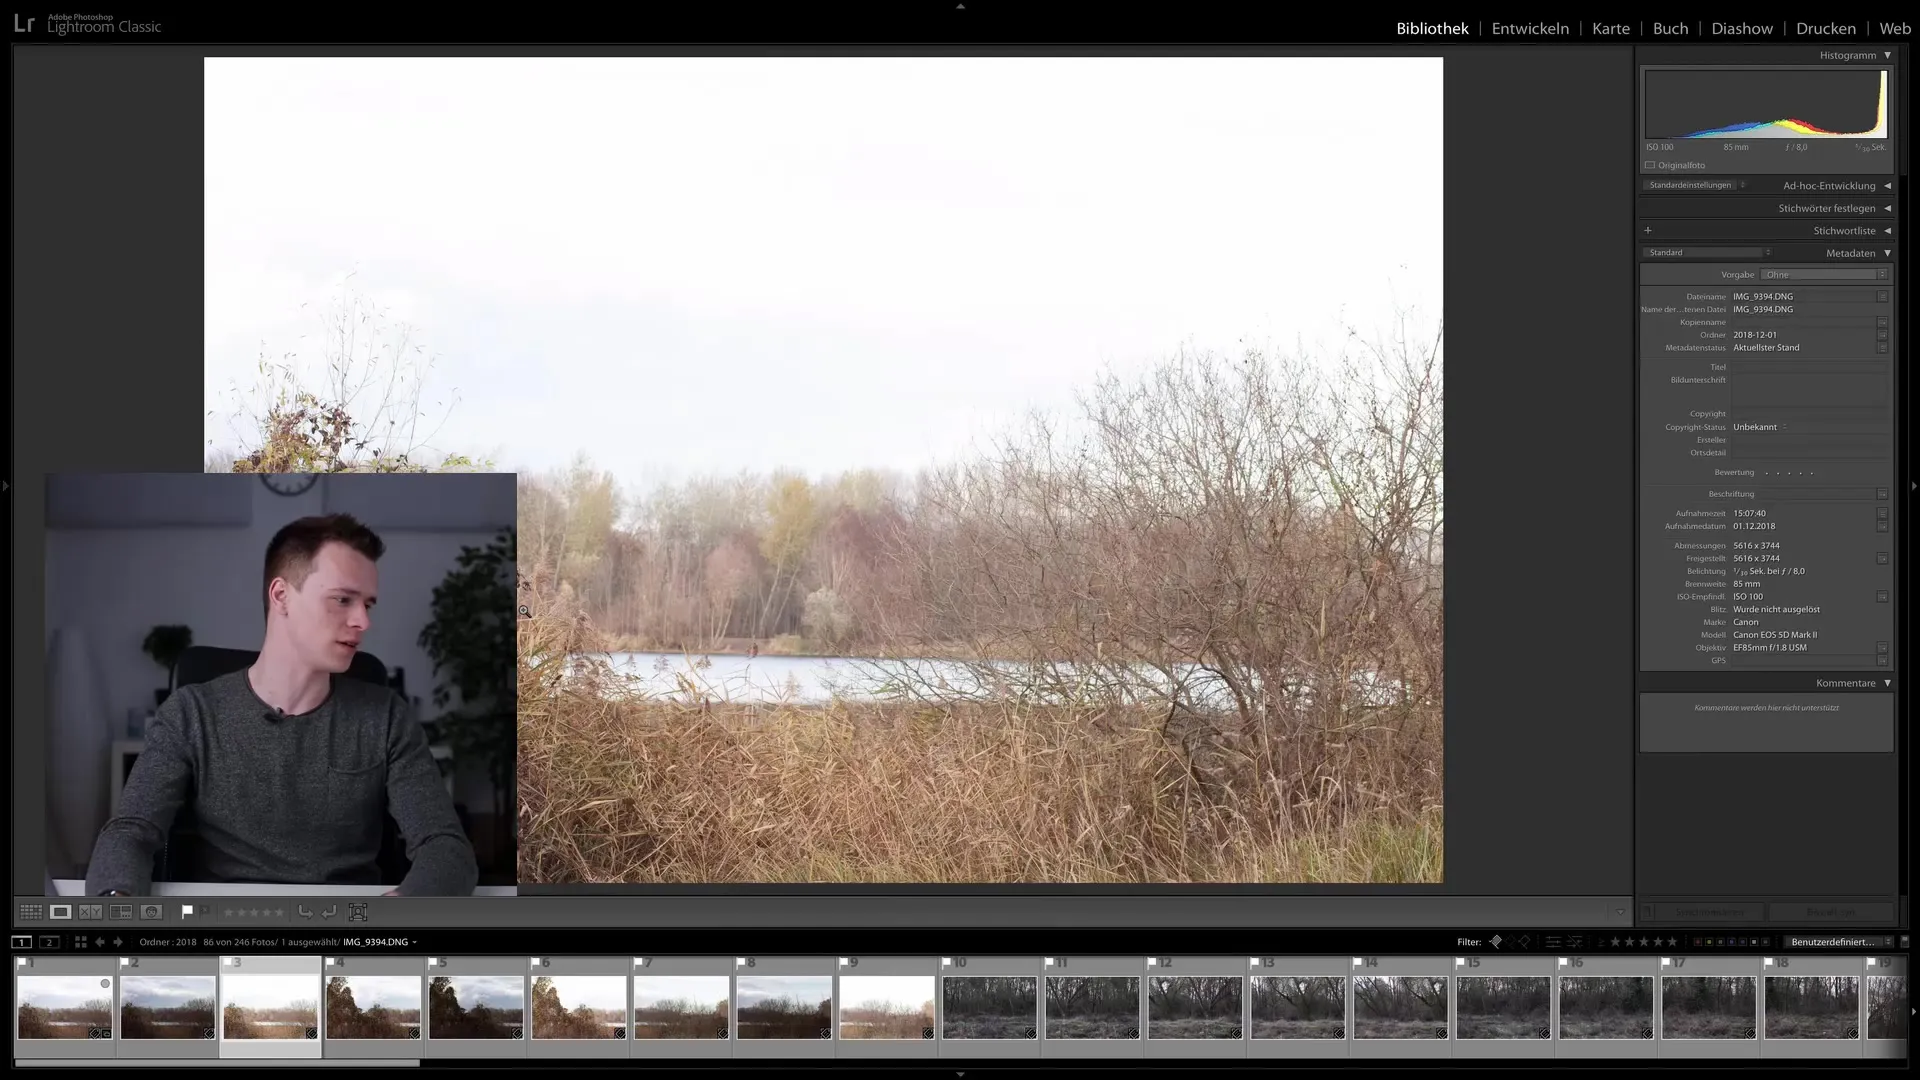Add keyword with plus icon

pyautogui.click(x=1648, y=231)
